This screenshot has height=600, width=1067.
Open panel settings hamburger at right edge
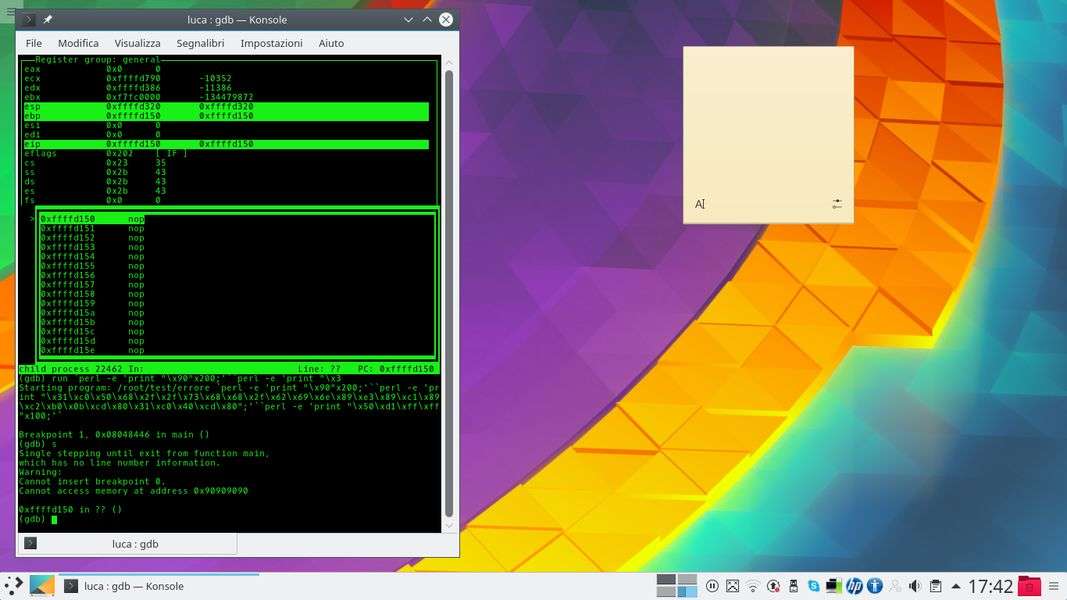[1055, 586]
